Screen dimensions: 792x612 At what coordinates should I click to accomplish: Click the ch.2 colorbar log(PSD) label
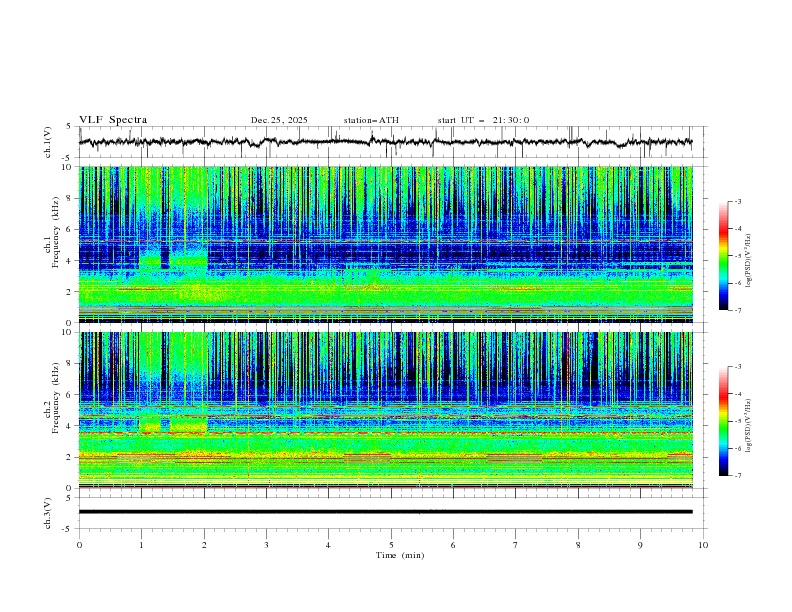coord(748,426)
